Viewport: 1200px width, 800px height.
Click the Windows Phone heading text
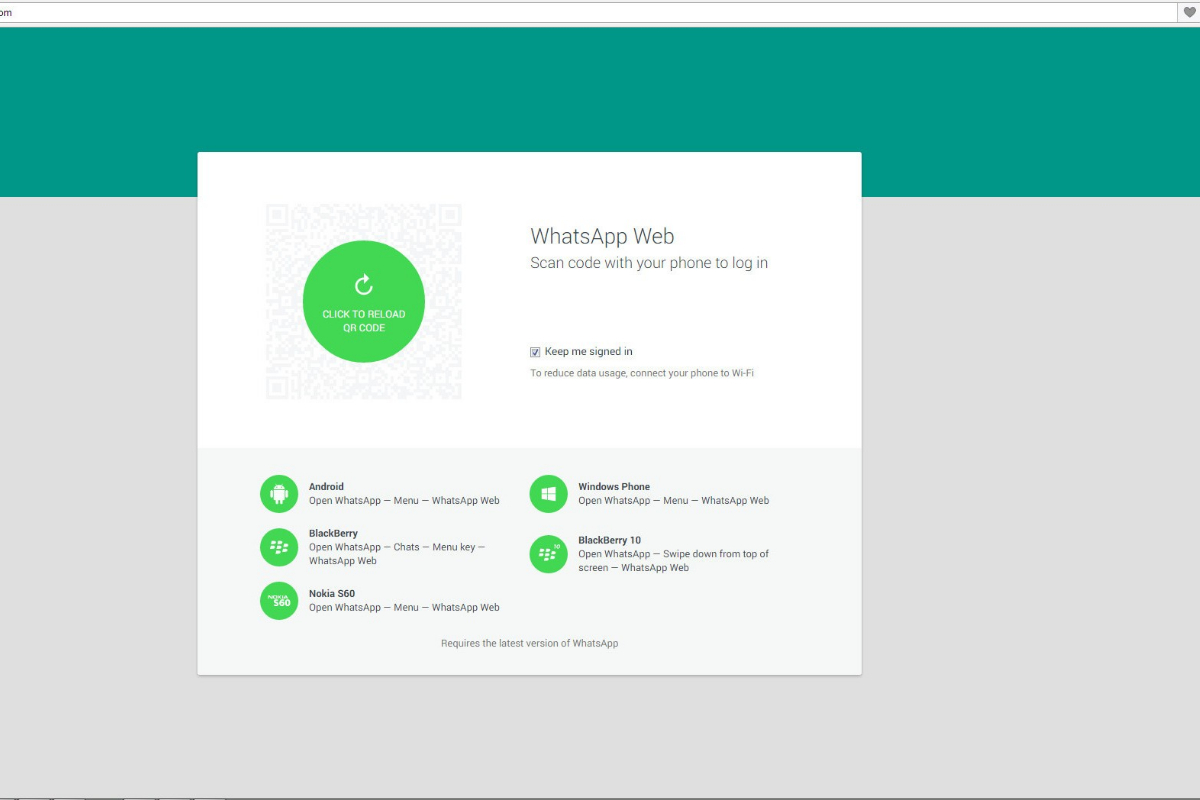coord(613,487)
